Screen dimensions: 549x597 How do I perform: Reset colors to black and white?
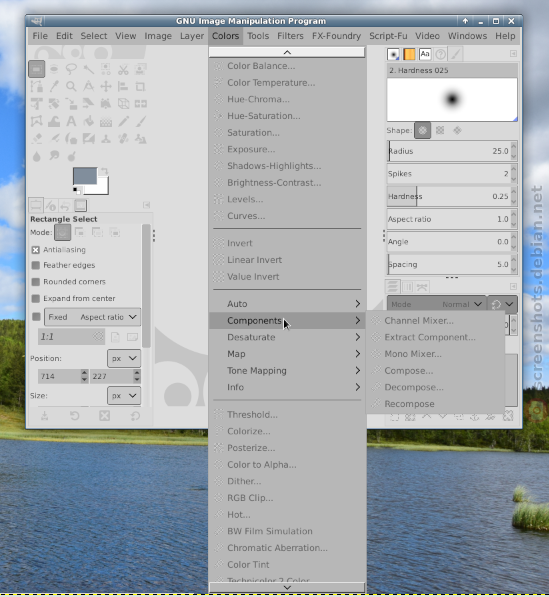(x=77, y=190)
